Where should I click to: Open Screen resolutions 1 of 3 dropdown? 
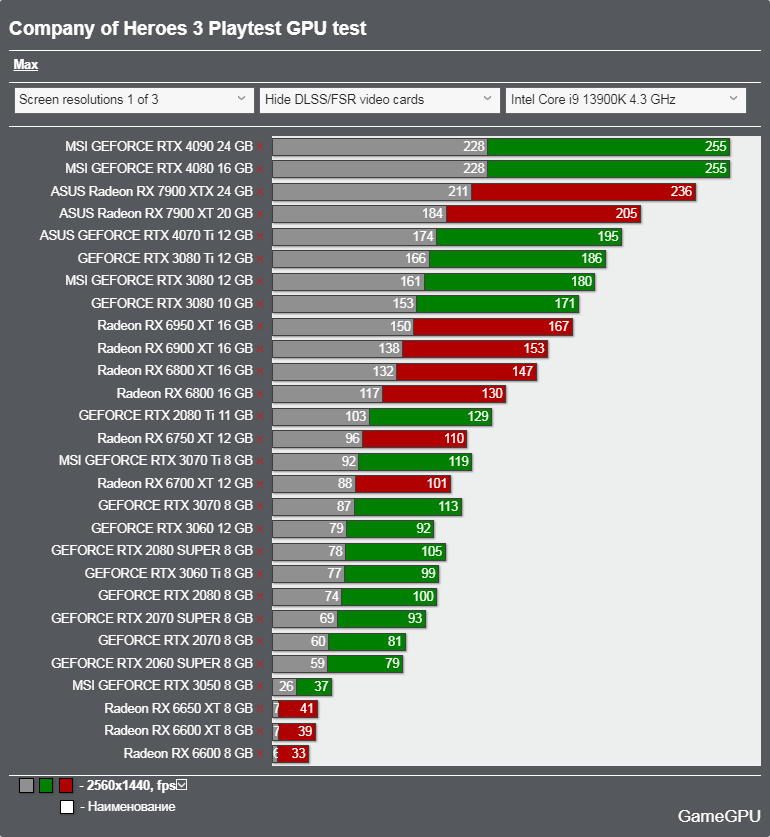134,100
